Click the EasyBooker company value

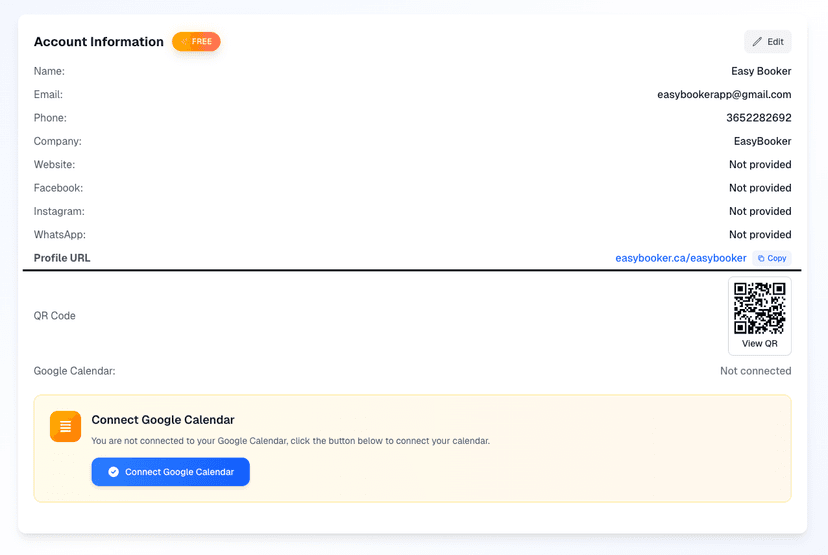click(762, 141)
